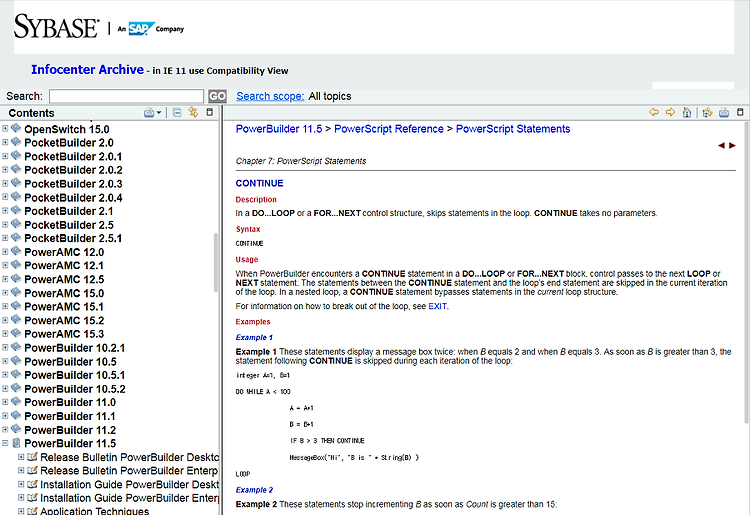Select PocketBuilder 2.0.4 in contents tree
The height and width of the screenshot is (515, 750).
tap(73, 198)
